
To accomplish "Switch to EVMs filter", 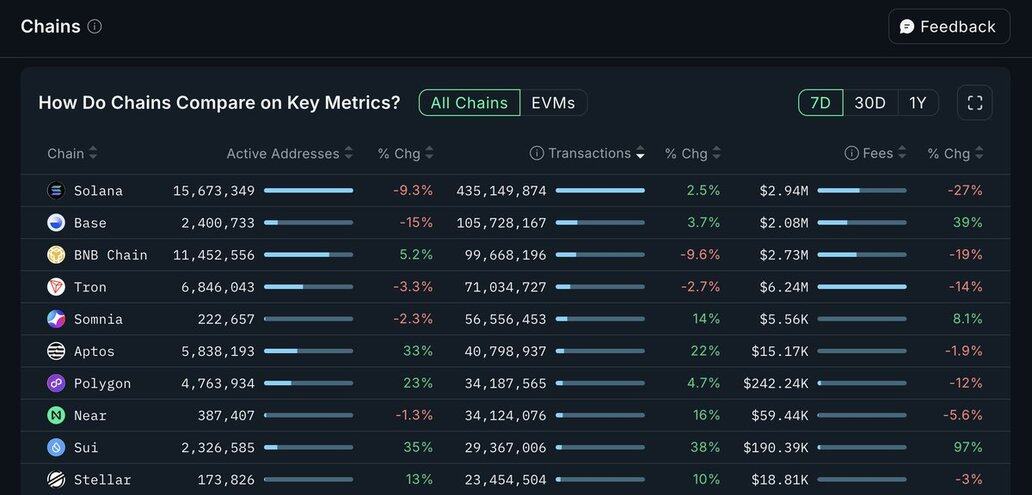I will click(553, 103).
